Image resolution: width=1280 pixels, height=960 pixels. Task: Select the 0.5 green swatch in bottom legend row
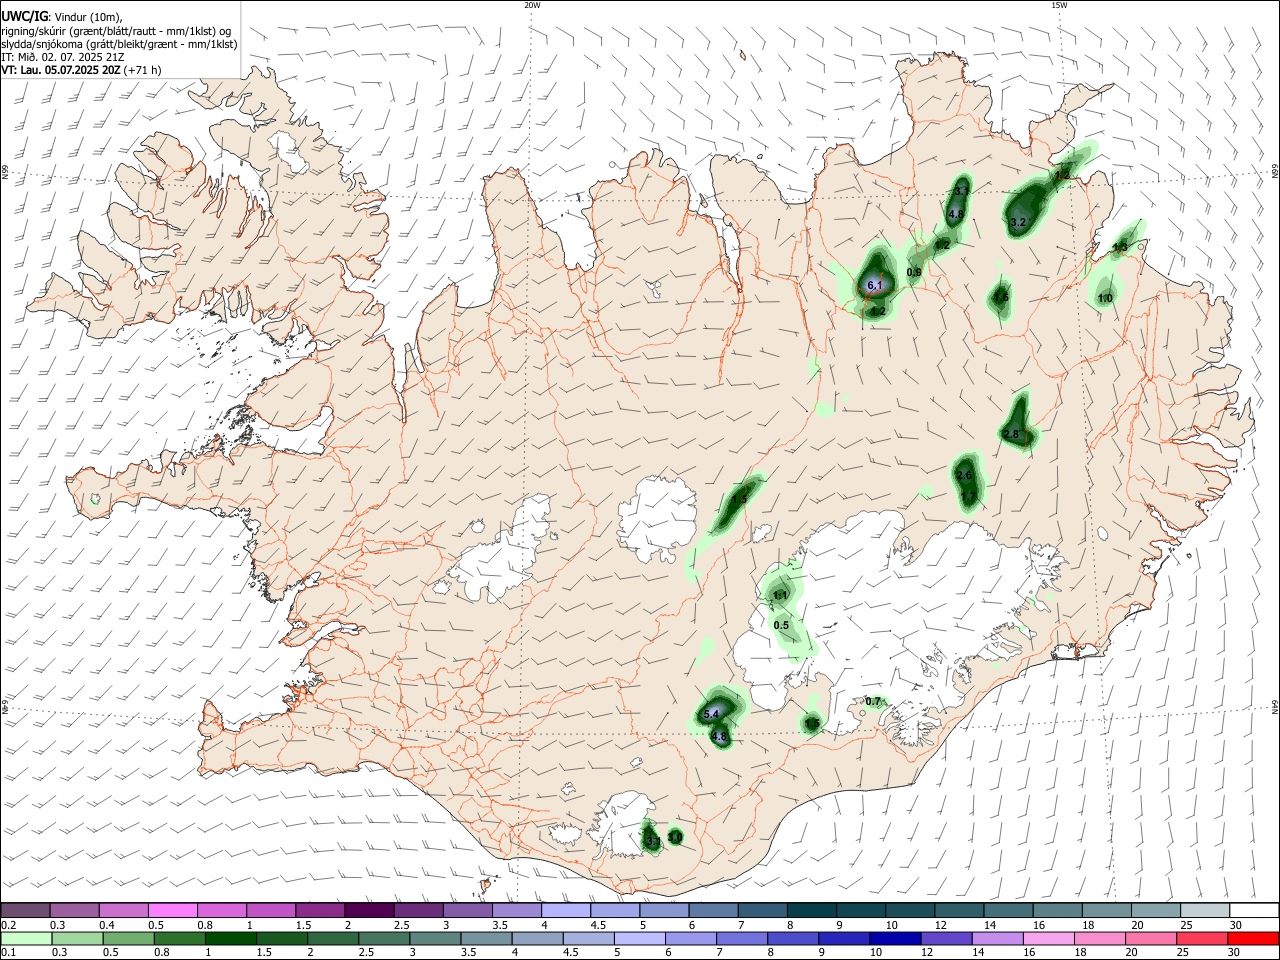point(128,939)
